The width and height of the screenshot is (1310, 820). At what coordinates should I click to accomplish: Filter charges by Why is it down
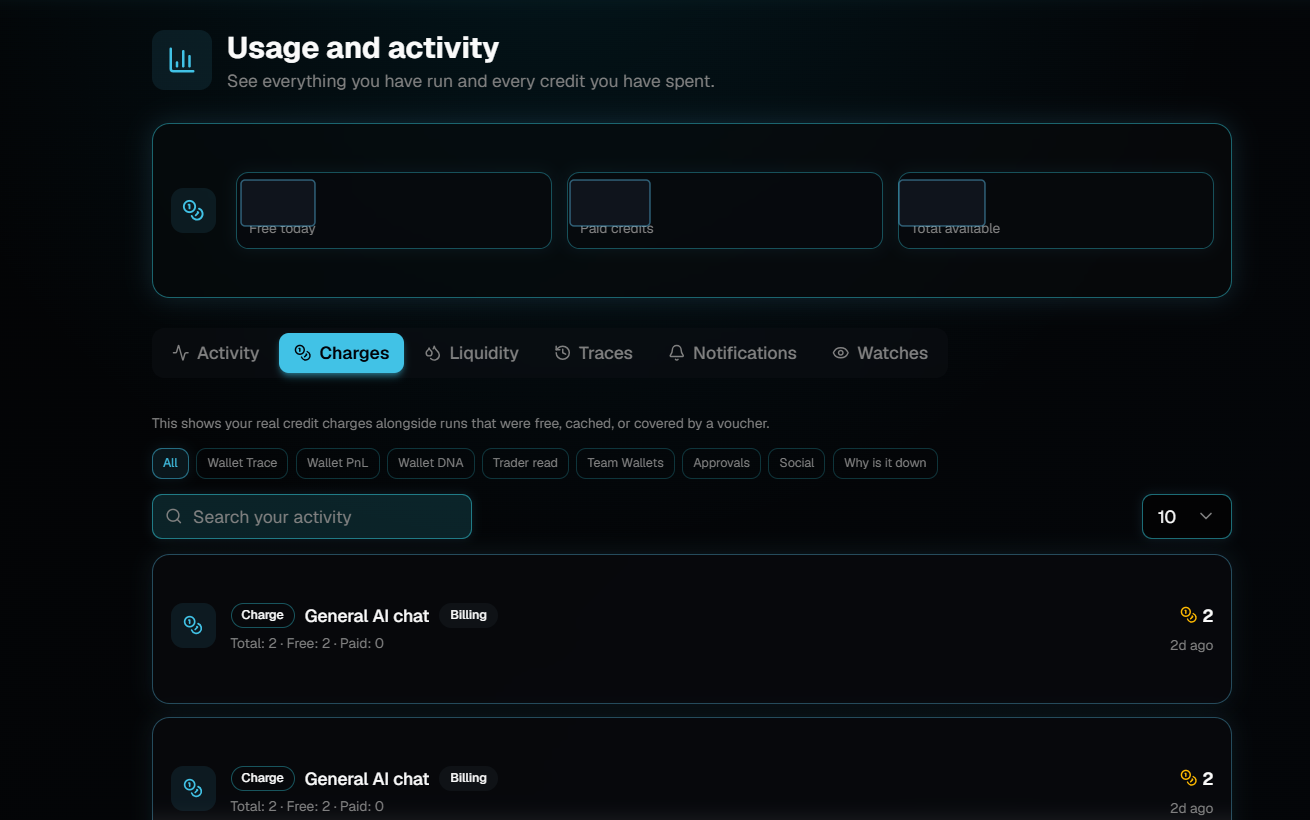885,463
